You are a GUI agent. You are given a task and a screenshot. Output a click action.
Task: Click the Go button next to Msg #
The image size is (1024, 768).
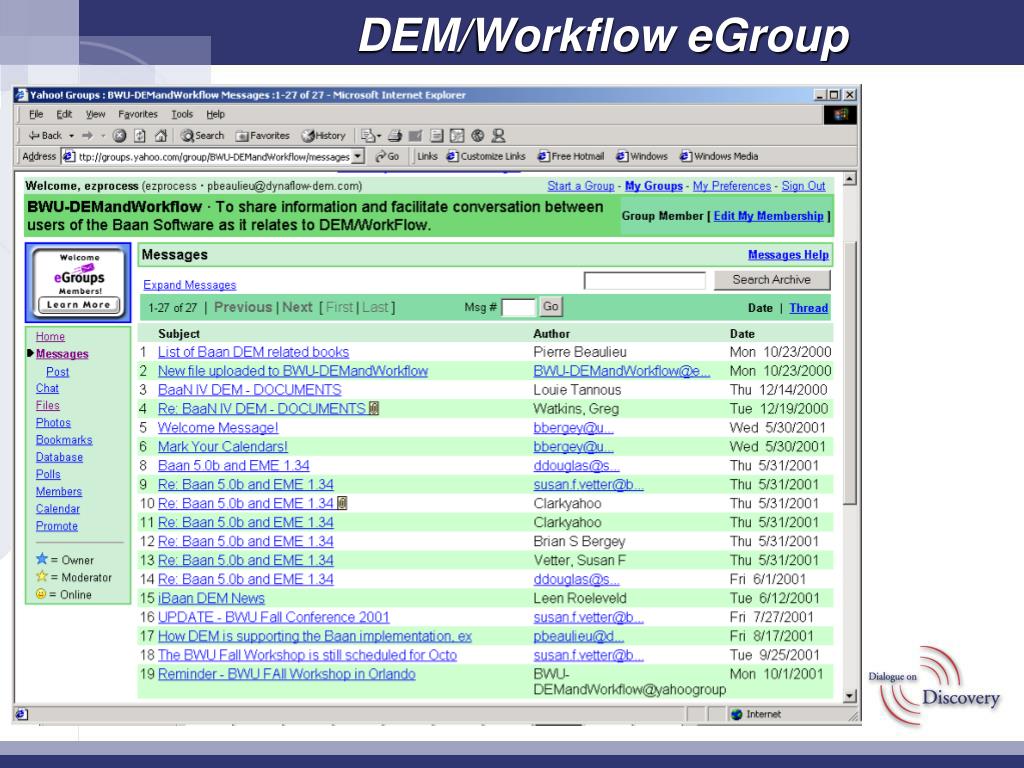(x=551, y=306)
